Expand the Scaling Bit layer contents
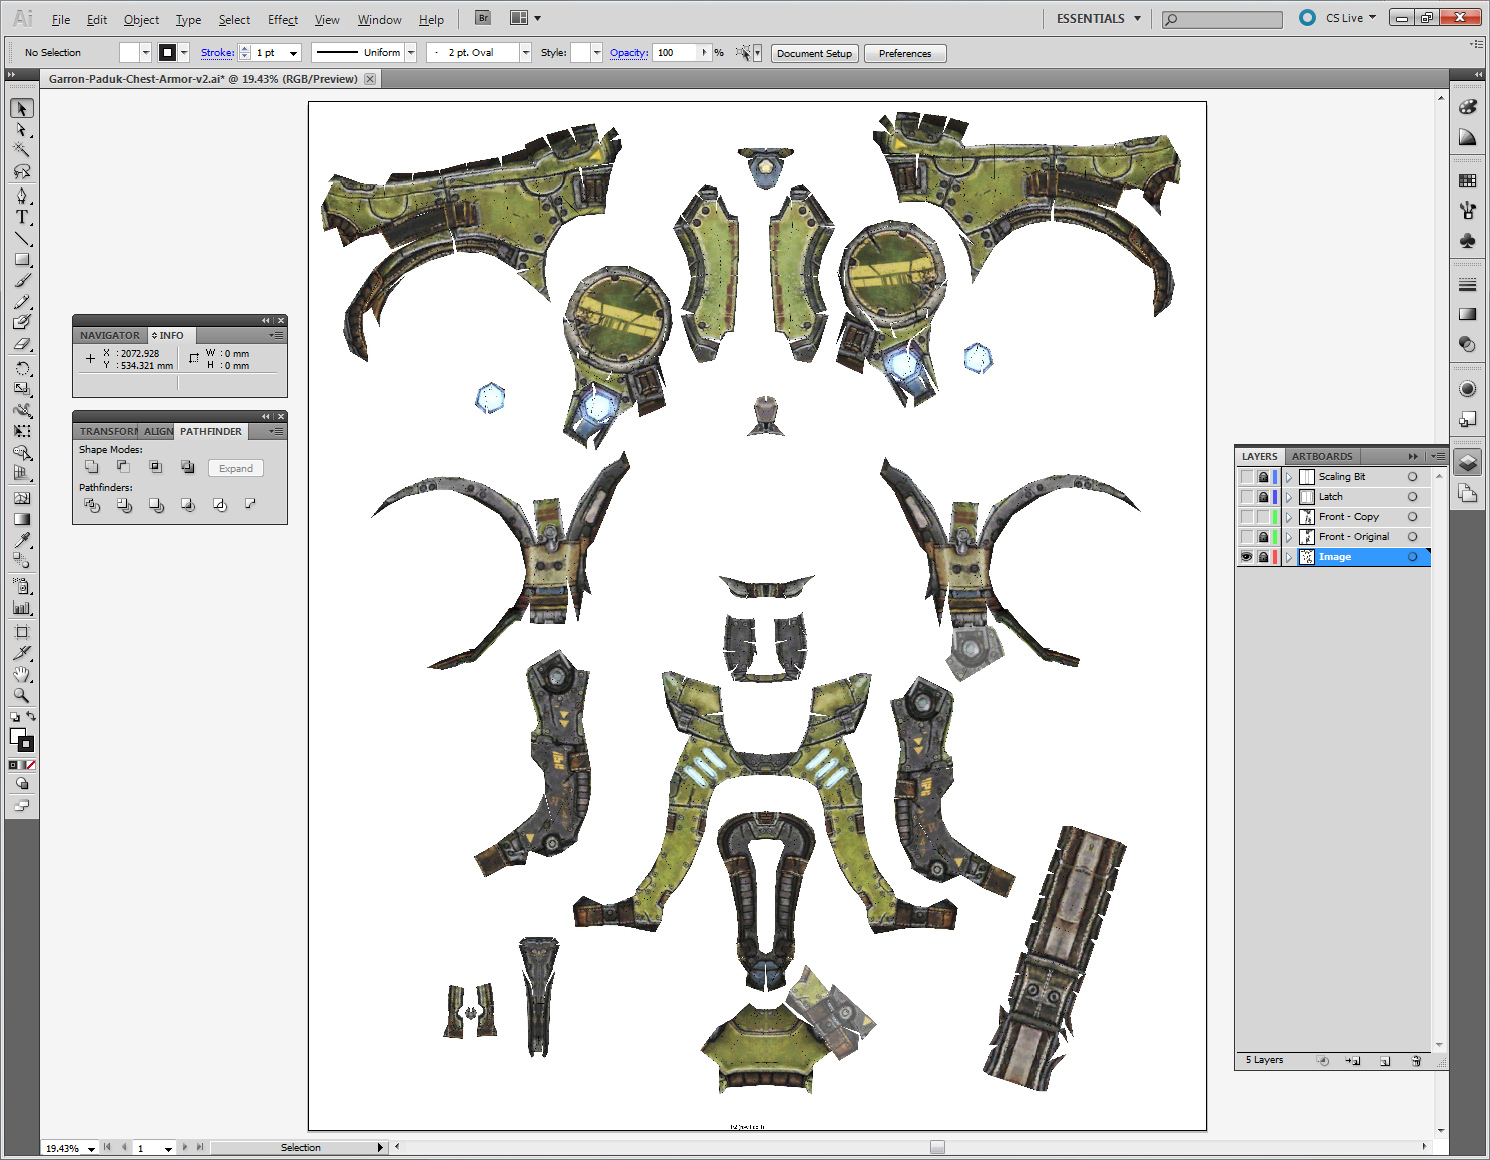Viewport: 1490px width, 1160px height. [x=1289, y=477]
